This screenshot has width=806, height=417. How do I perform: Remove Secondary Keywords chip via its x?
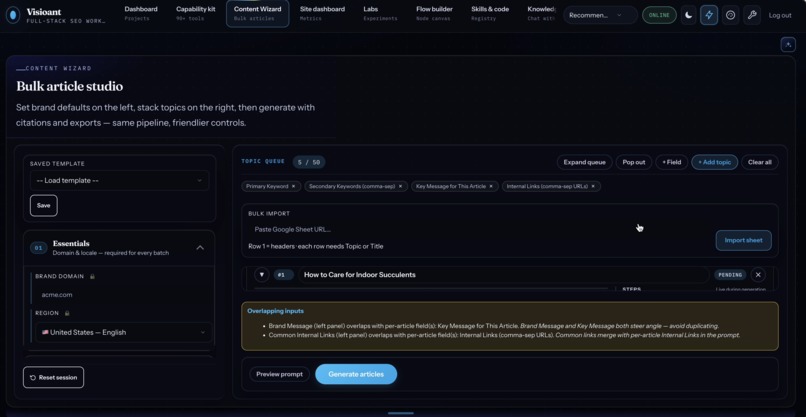(400, 186)
